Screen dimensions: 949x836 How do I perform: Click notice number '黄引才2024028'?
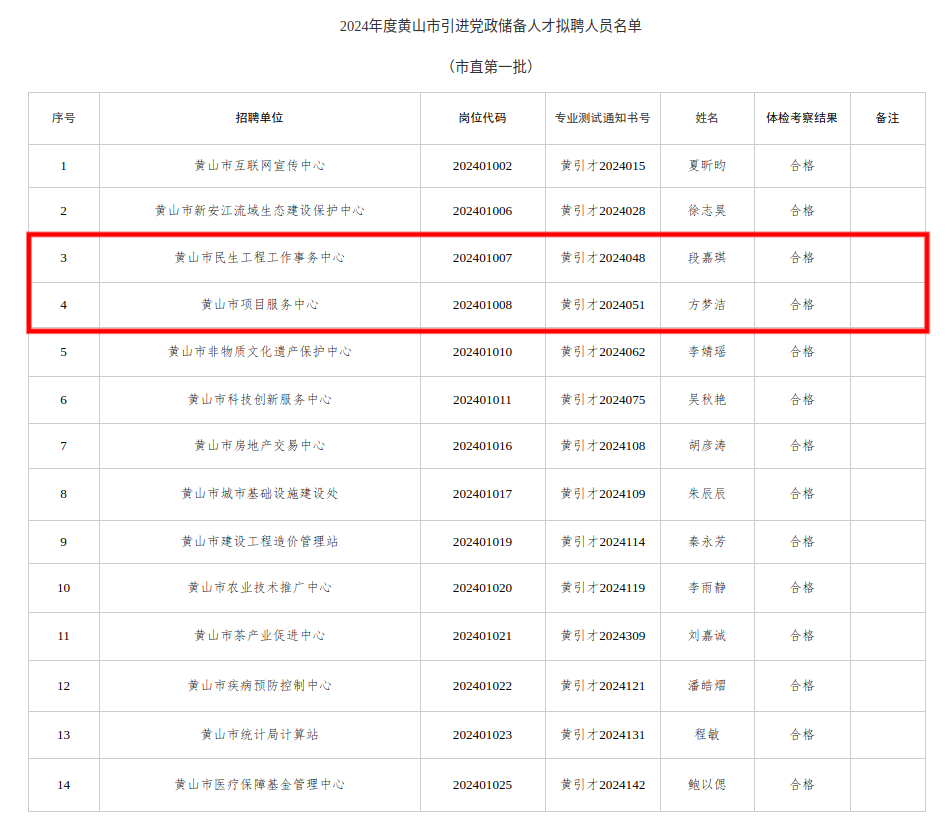pyautogui.click(x=603, y=211)
